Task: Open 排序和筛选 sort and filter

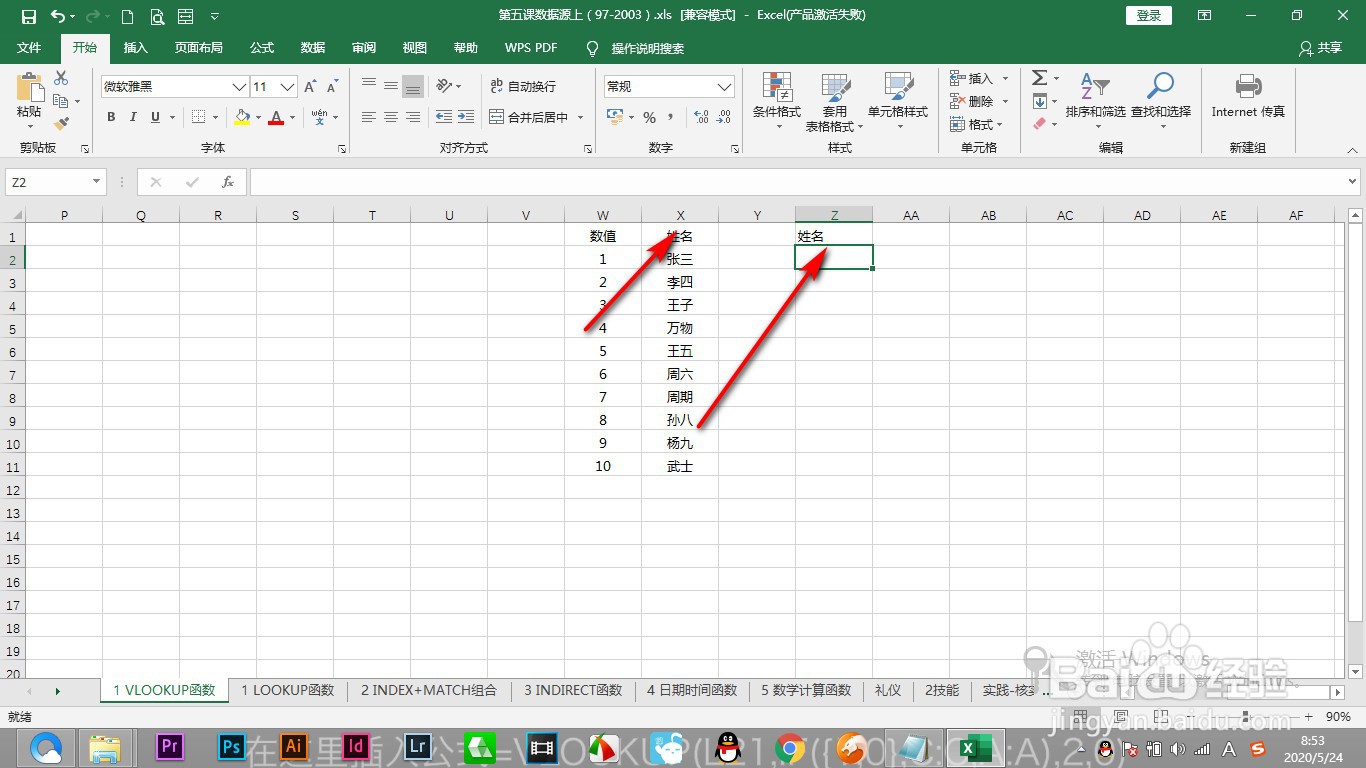Action: (x=1095, y=101)
